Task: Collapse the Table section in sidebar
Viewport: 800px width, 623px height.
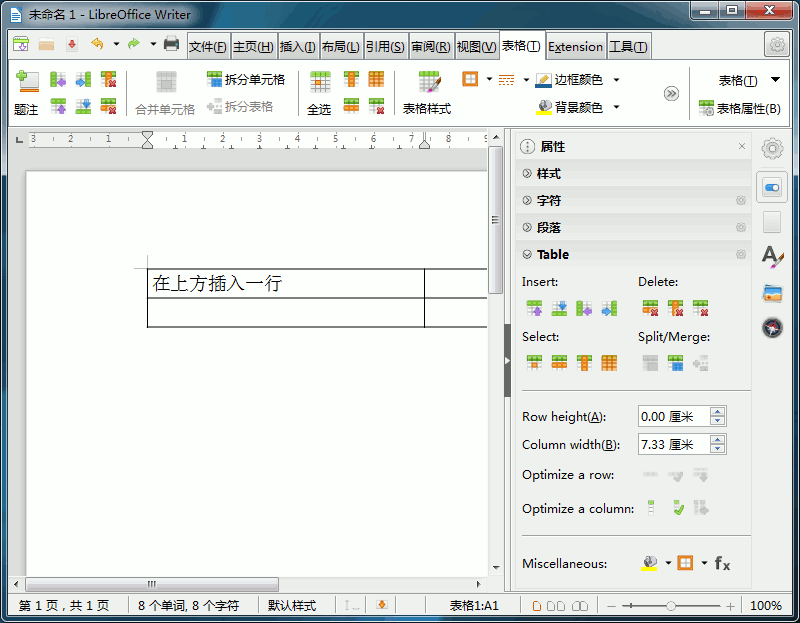Action: click(x=552, y=255)
